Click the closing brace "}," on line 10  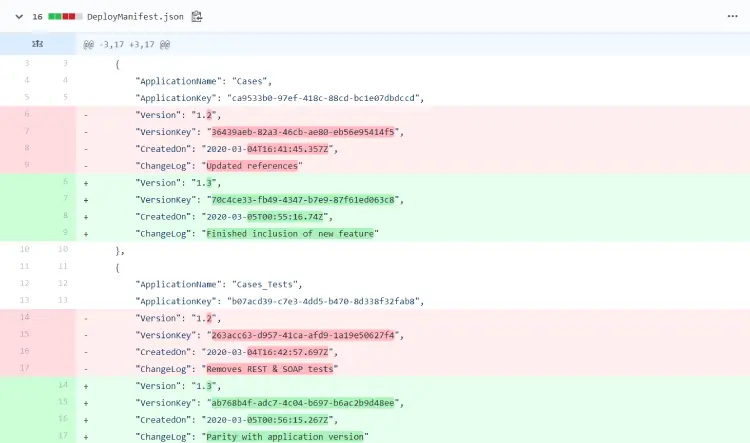click(120, 251)
